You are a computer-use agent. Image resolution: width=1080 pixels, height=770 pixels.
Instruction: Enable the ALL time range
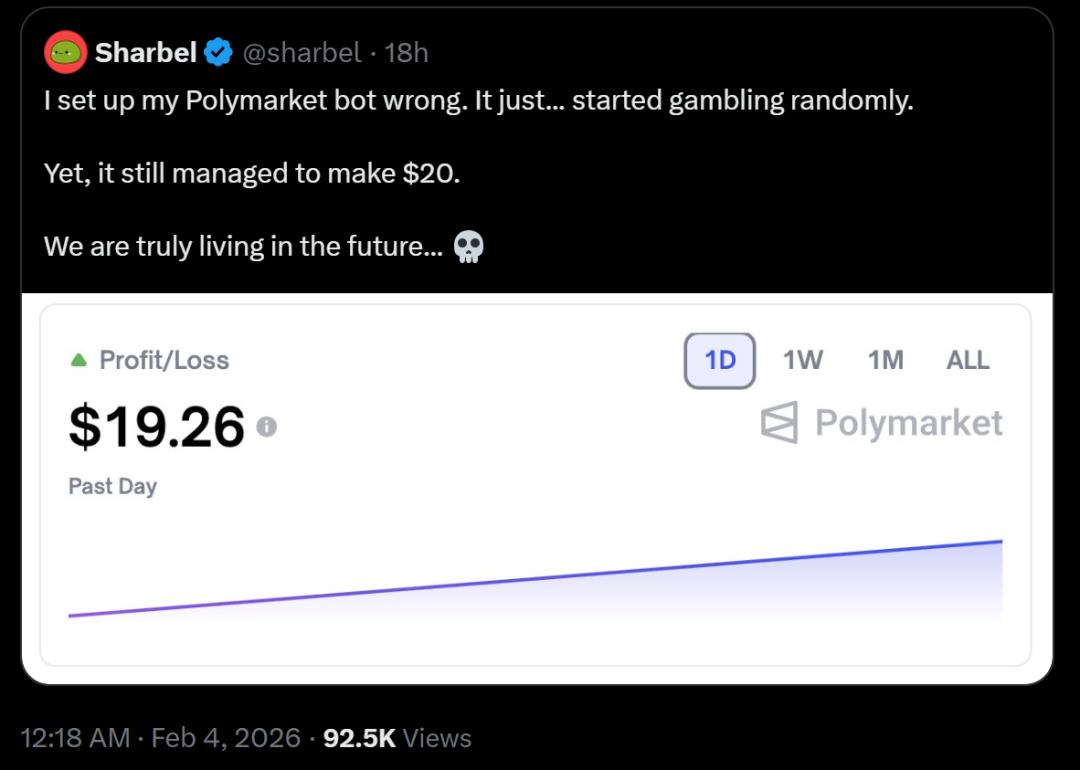(x=967, y=360)
